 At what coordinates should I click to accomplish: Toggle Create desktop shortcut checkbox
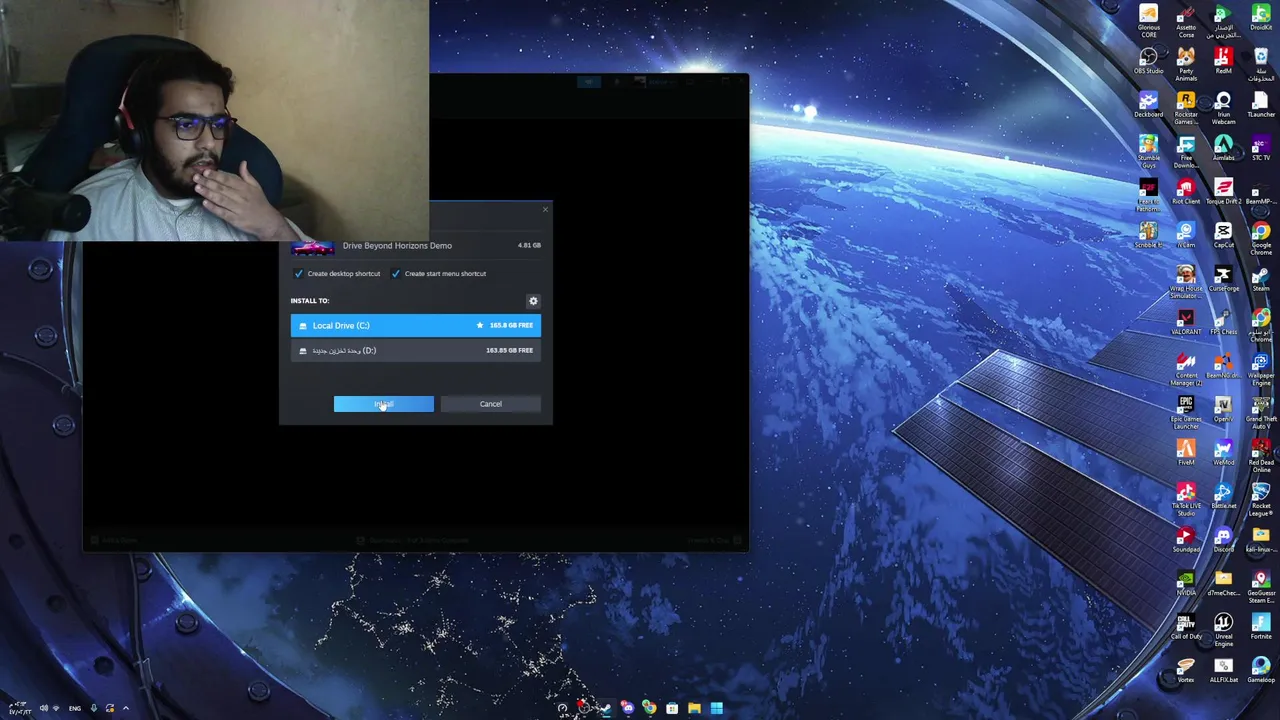coord(298,273)
